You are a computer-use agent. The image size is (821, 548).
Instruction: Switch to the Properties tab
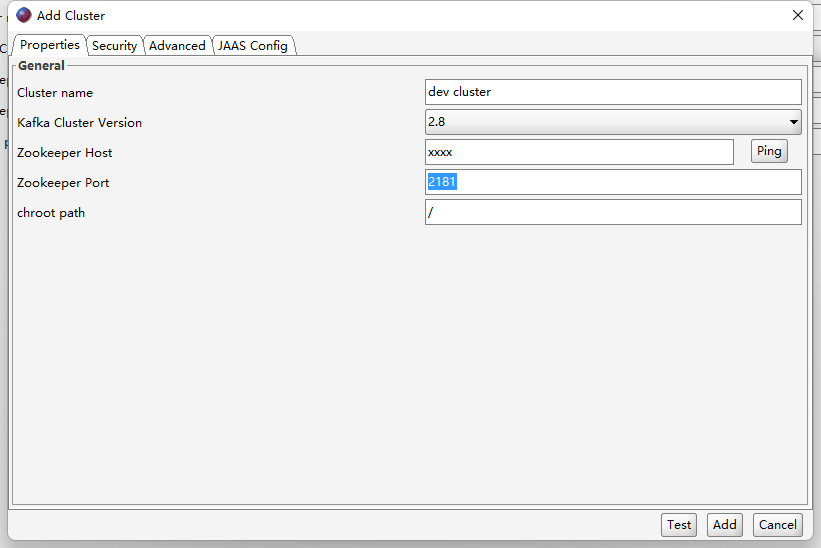pos(49,45)
